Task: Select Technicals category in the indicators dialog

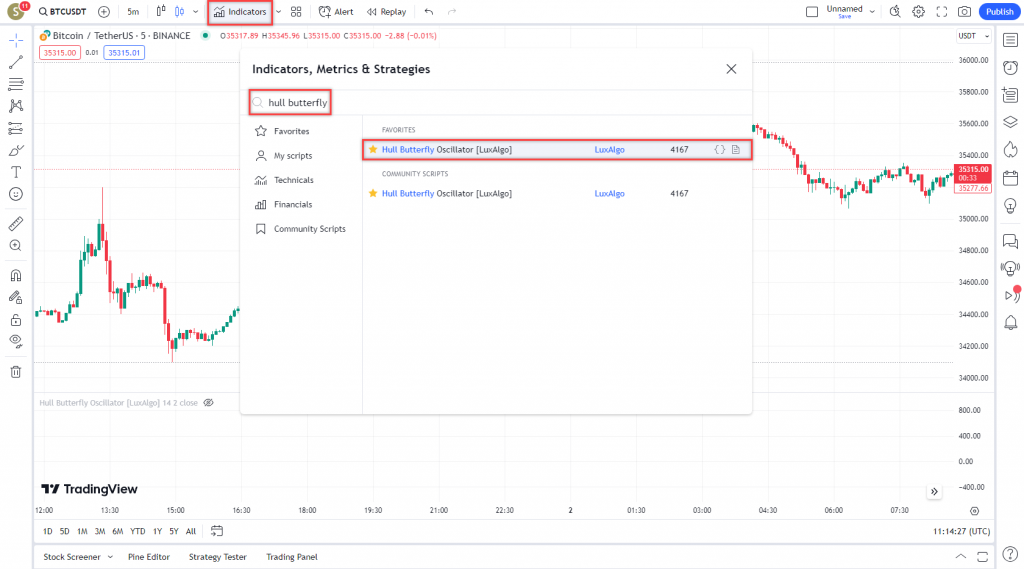Action: click(293, 180)
